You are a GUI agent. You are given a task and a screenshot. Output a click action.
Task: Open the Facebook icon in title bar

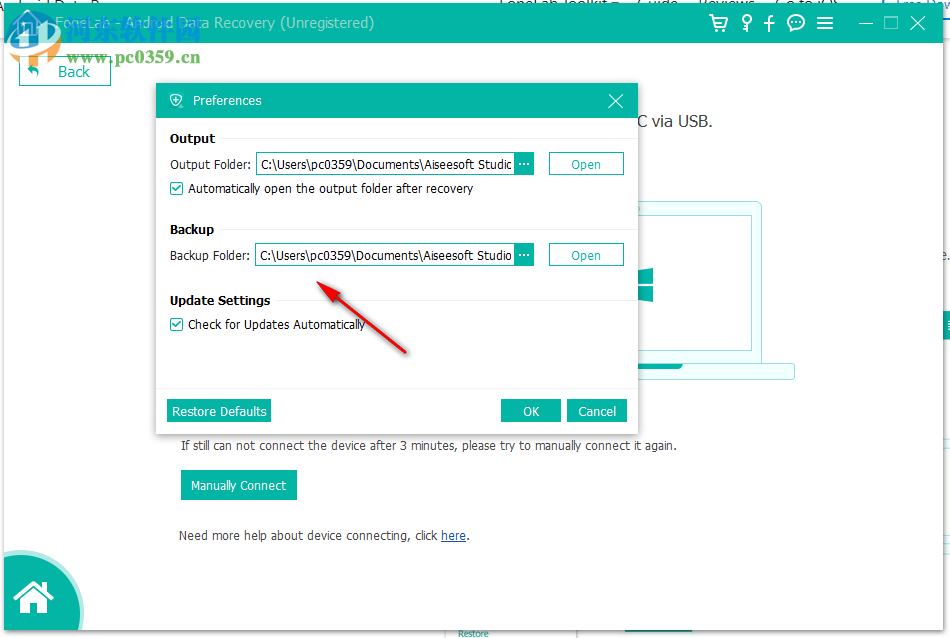[x=769, y=22]
